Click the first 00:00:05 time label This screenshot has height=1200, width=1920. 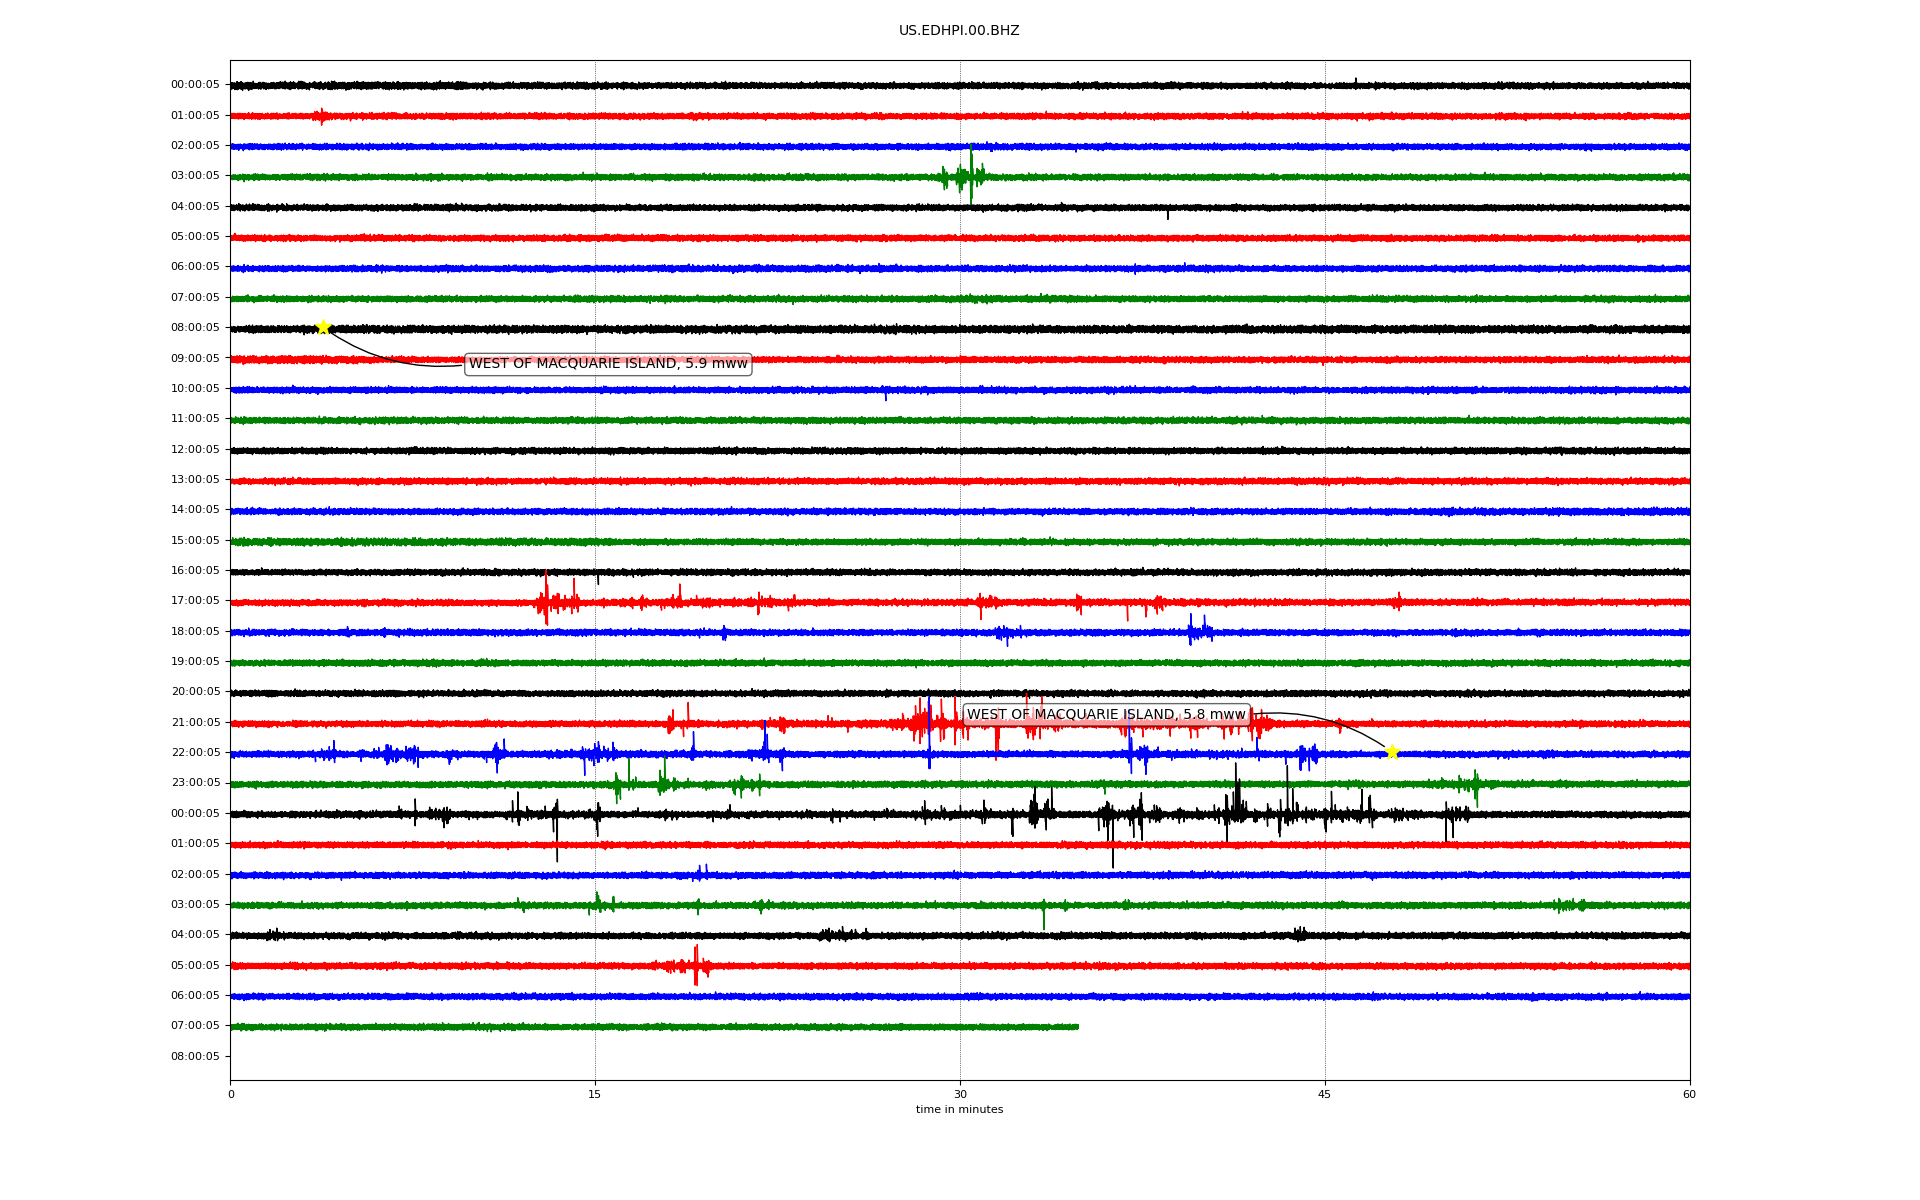[195, 85]
